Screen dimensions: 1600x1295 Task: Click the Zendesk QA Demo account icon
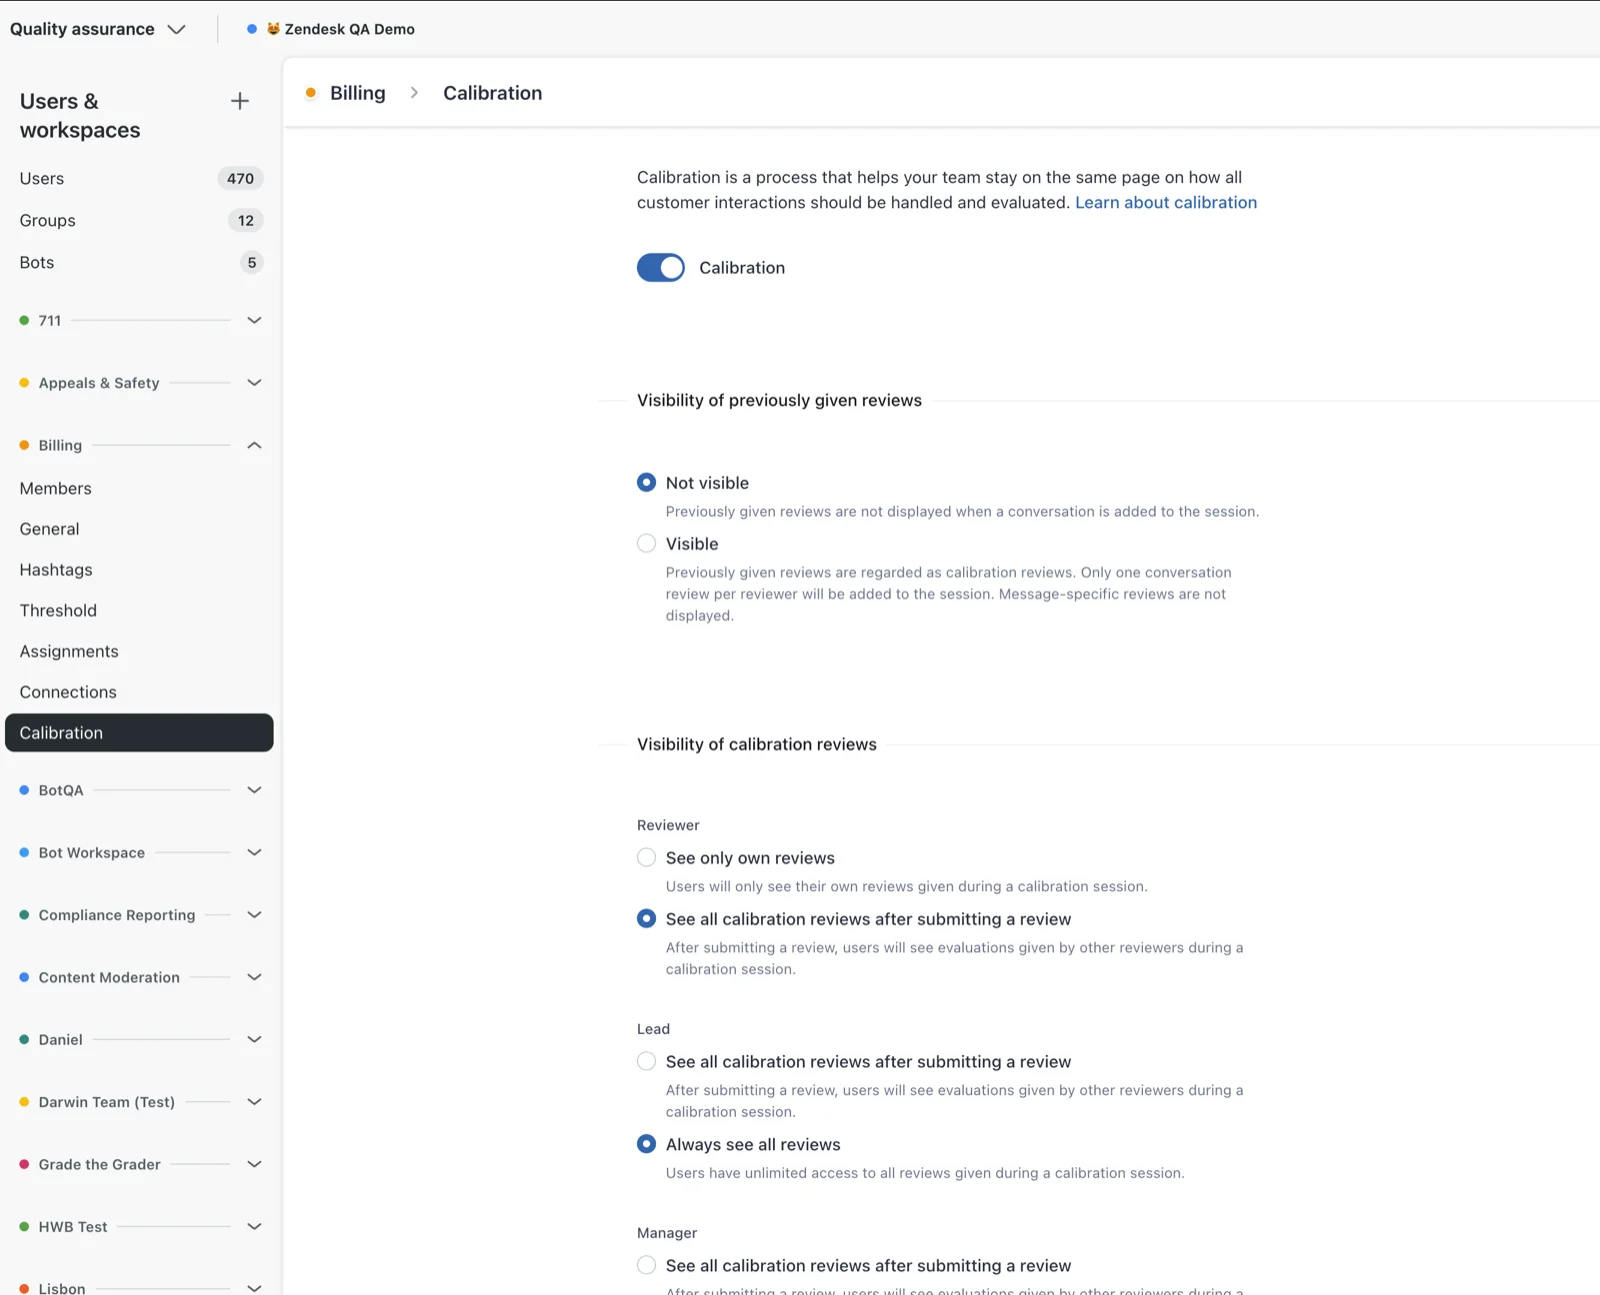click(x=273, y=29)
